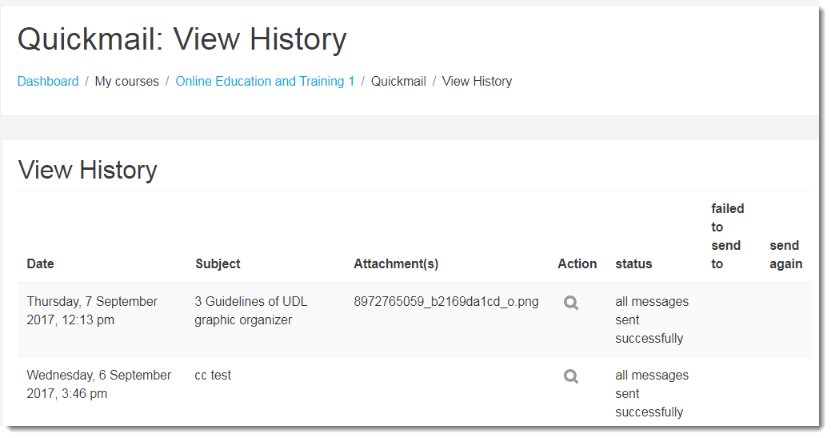Screen dimensions: 831x438
Task: Click the Action column header
Action: 577,264
